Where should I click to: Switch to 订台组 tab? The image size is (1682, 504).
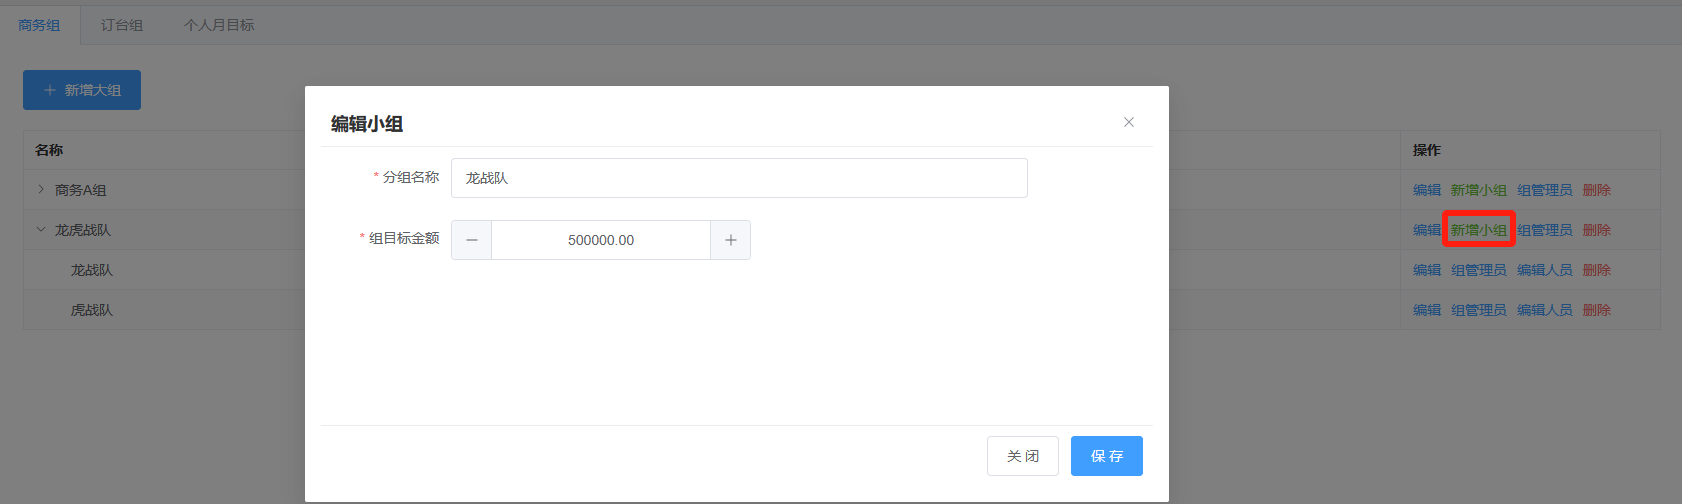[x=122, y=25]
